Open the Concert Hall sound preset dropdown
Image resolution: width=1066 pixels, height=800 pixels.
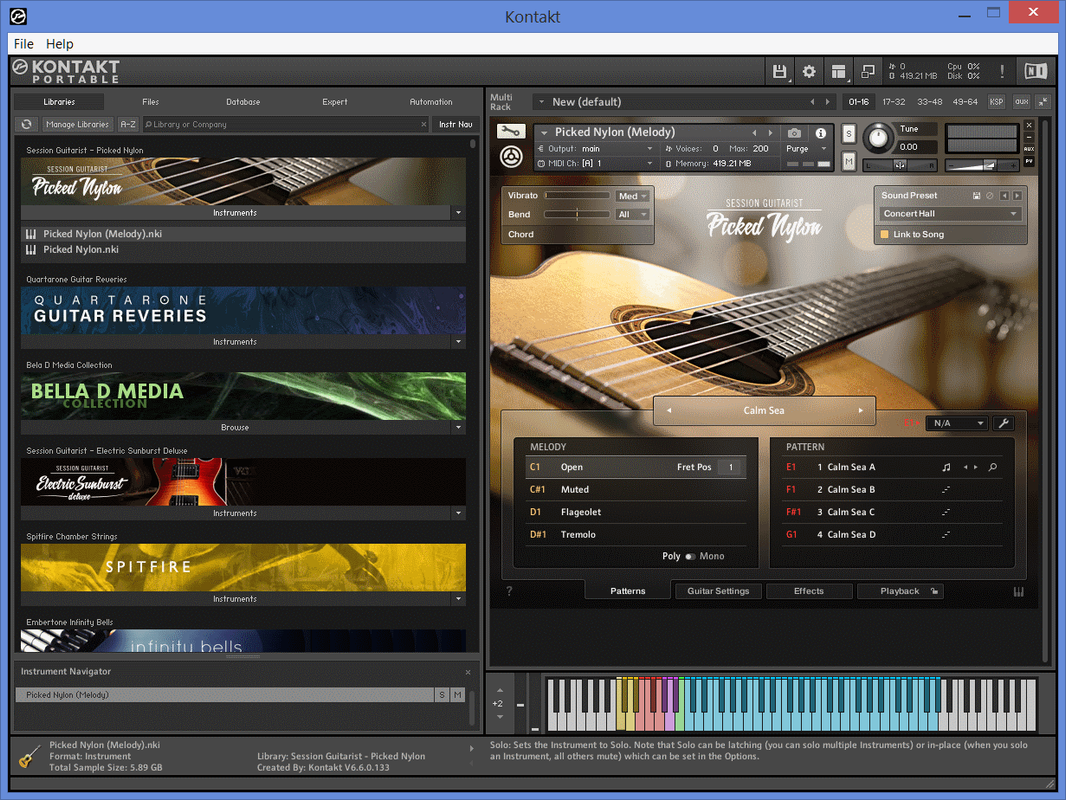949,213
